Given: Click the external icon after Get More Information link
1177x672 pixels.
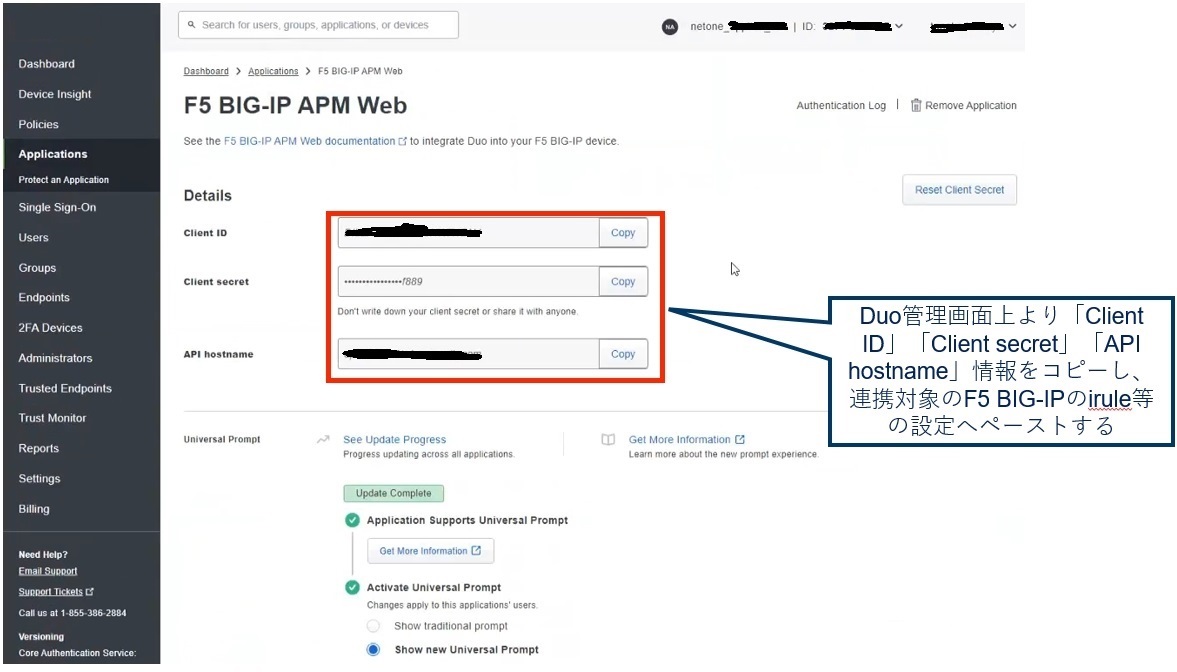Looking at the screenshot, I should pos(740,439).
